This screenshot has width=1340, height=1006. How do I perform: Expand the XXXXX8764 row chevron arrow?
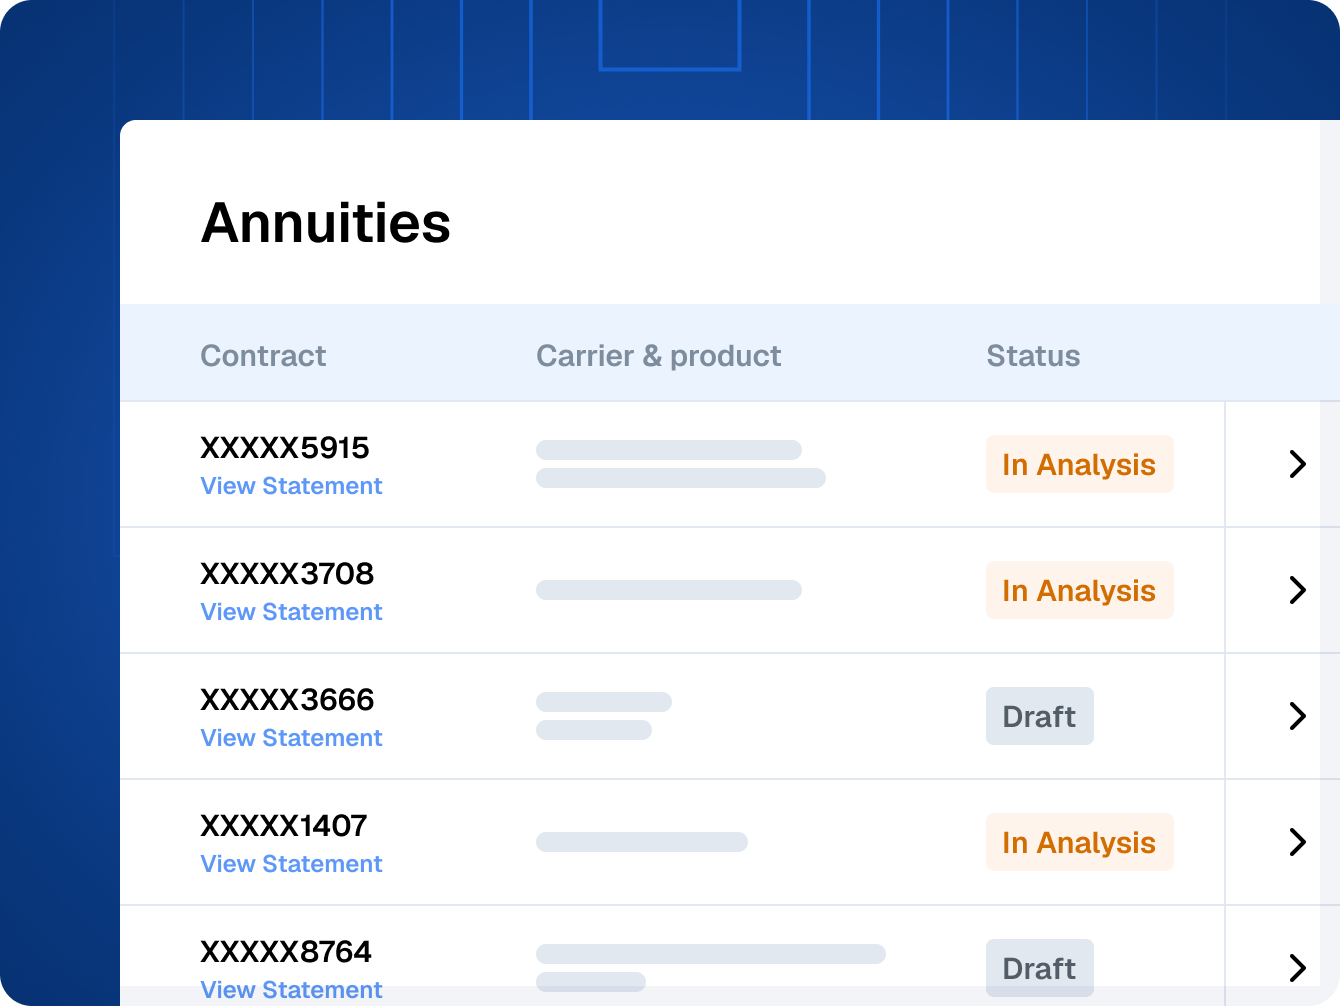tap(1297, 968)
